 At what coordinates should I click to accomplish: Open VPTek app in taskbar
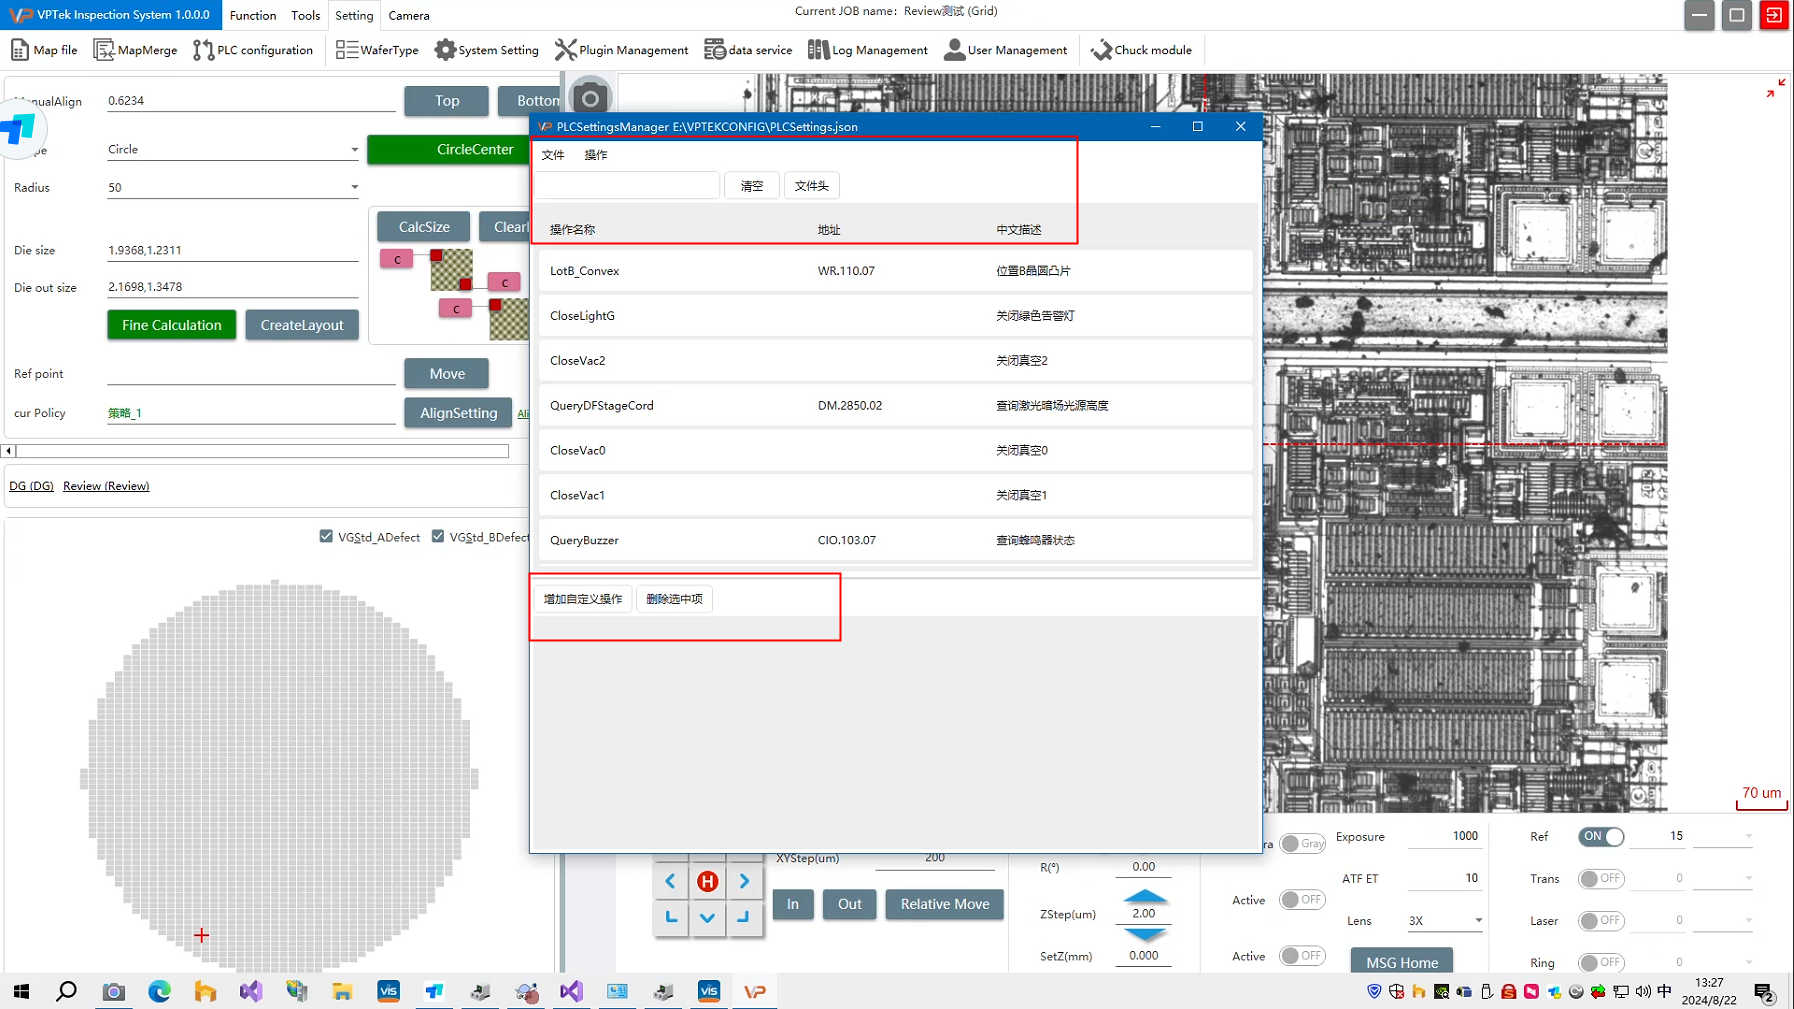pos(755,991)
